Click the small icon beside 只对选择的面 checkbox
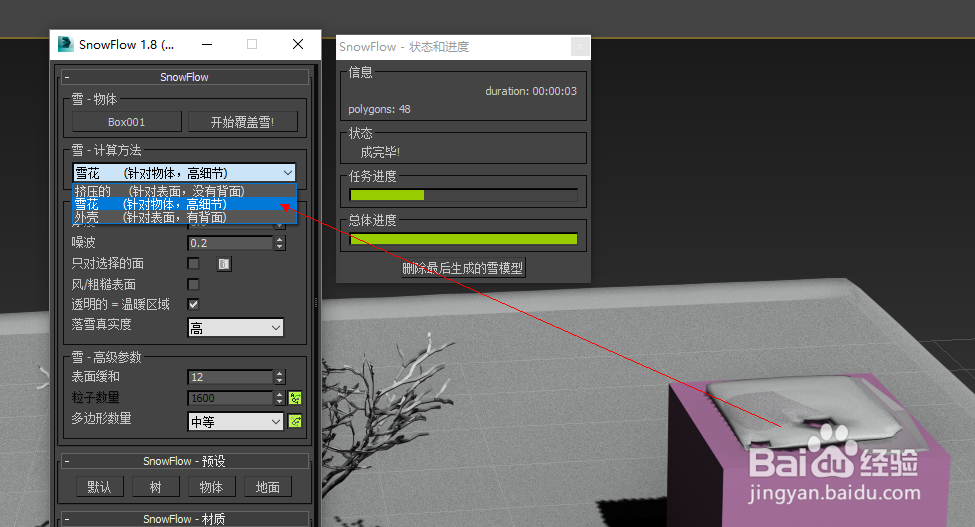975x527 pixels. (224, 264)
